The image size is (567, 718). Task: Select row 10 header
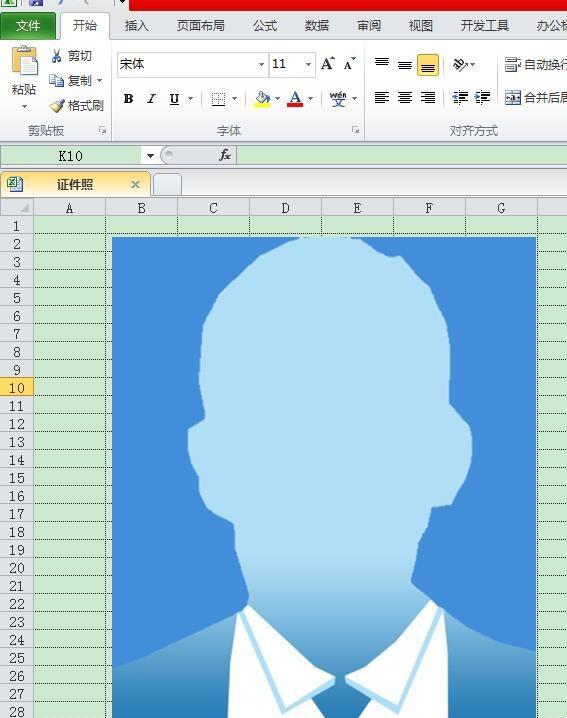tap(17, 388)
